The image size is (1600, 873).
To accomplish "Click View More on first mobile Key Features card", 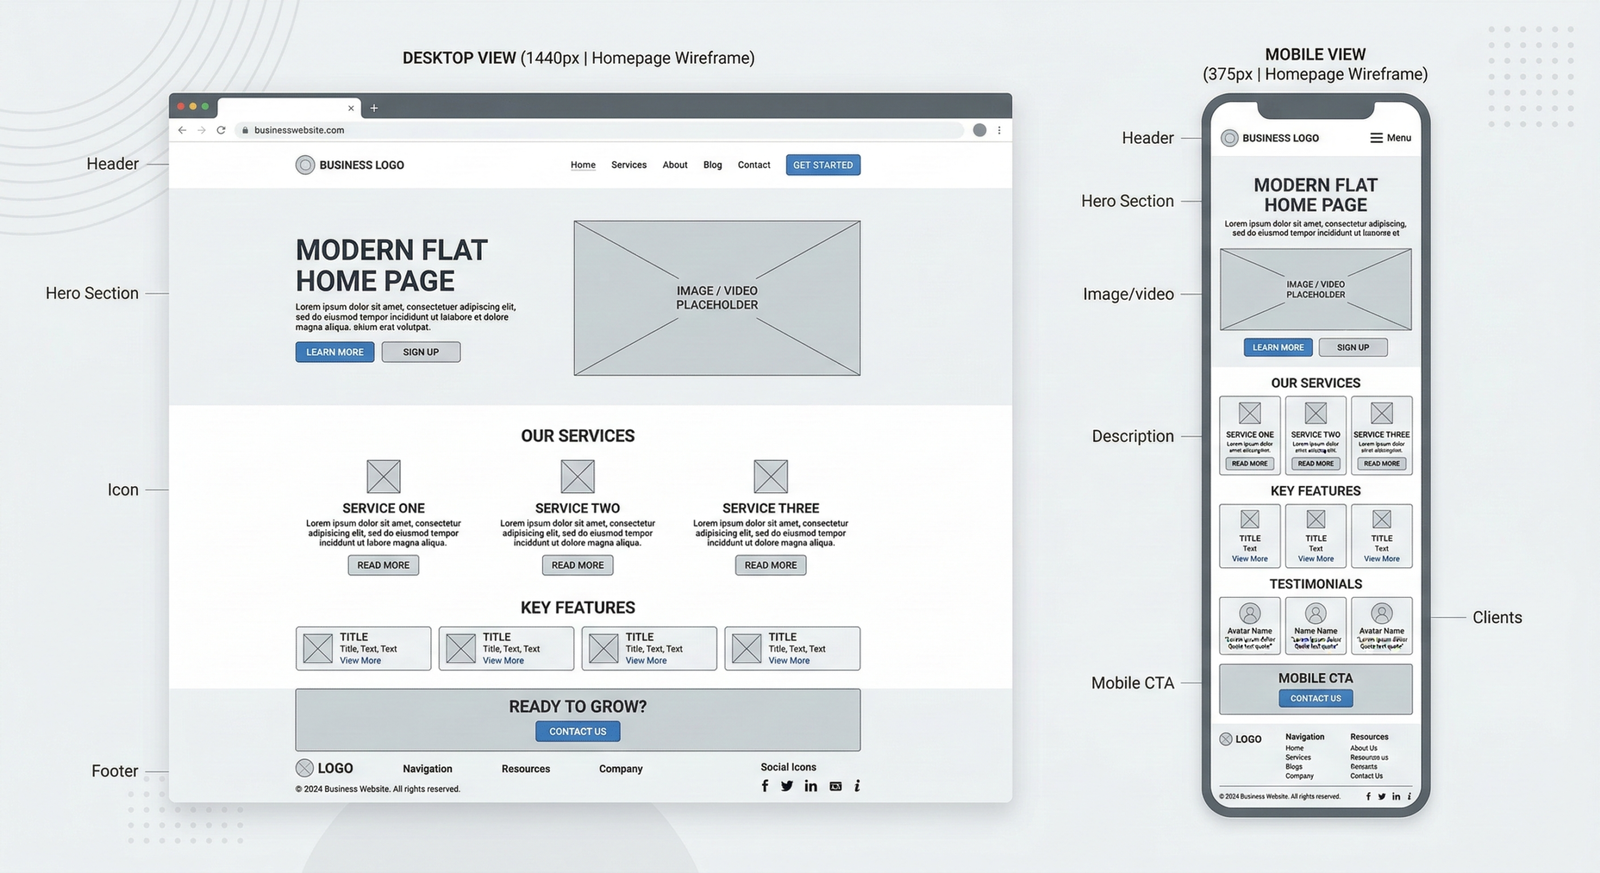I will pos(1250,559).
